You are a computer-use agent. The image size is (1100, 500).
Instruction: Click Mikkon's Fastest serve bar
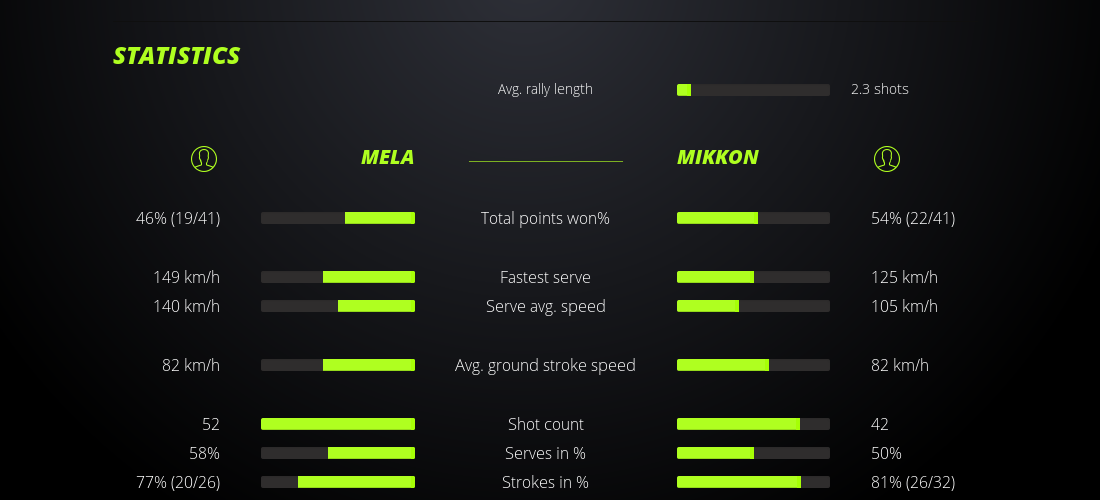753,277
